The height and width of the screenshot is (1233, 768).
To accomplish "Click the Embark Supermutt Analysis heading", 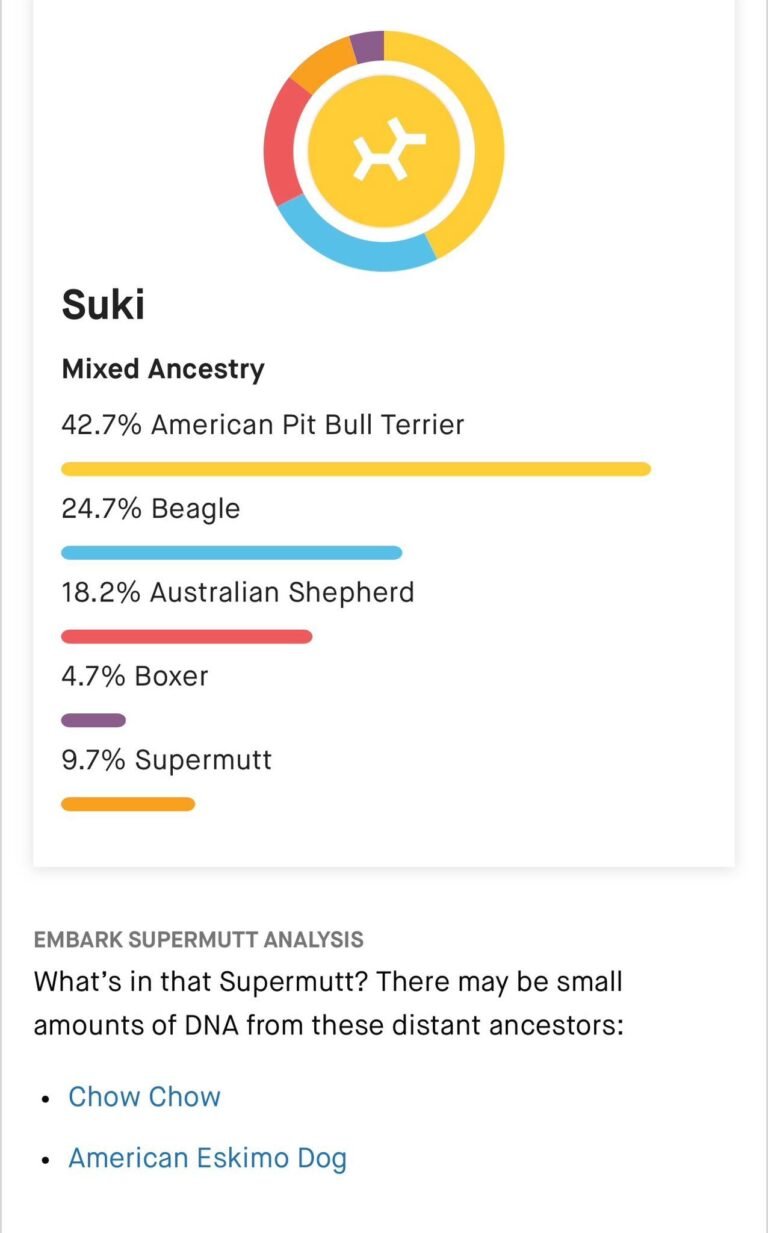I will [198, 940].
